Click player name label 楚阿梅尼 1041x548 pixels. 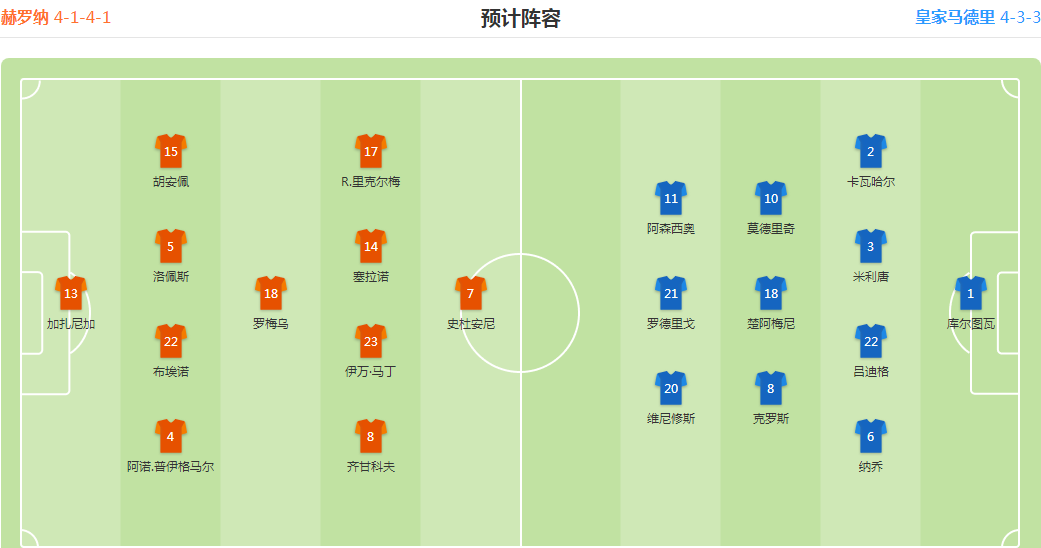[x=771, y=323]
